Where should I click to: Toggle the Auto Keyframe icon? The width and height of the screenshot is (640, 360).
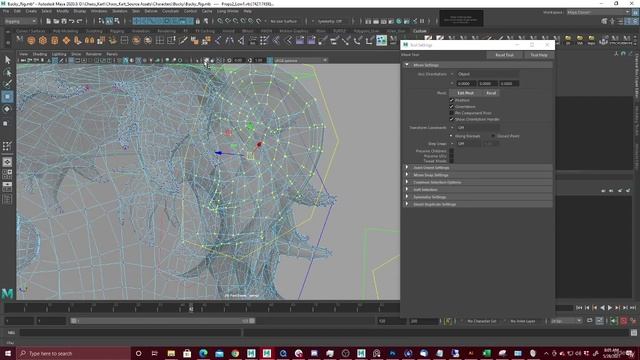click(x=624, y=321)
